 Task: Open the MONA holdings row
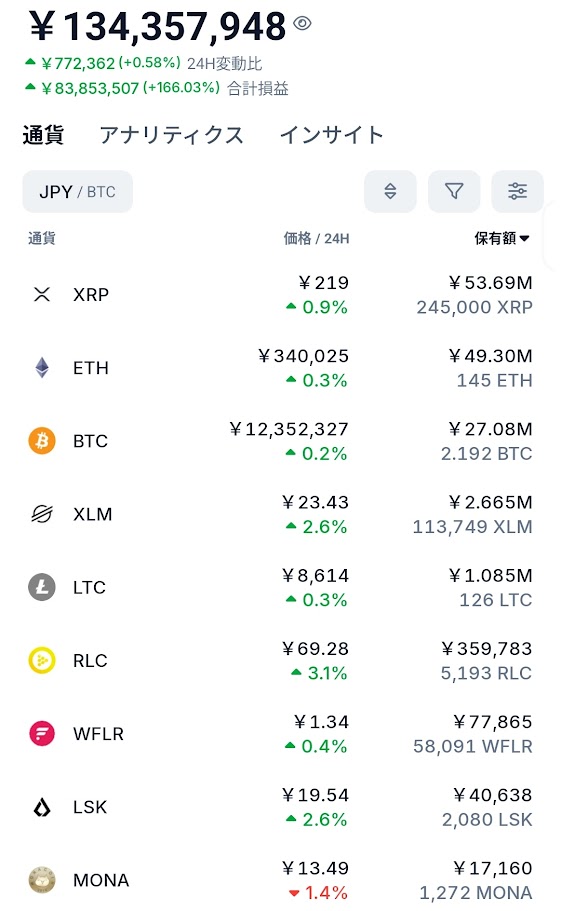point(280,880)
